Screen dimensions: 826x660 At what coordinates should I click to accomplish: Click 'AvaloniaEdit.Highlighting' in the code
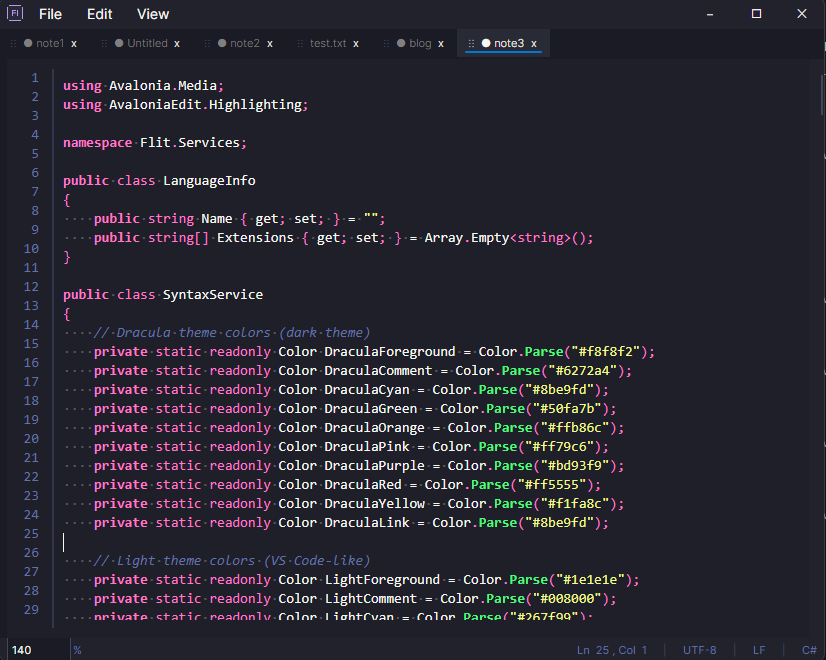205,105
